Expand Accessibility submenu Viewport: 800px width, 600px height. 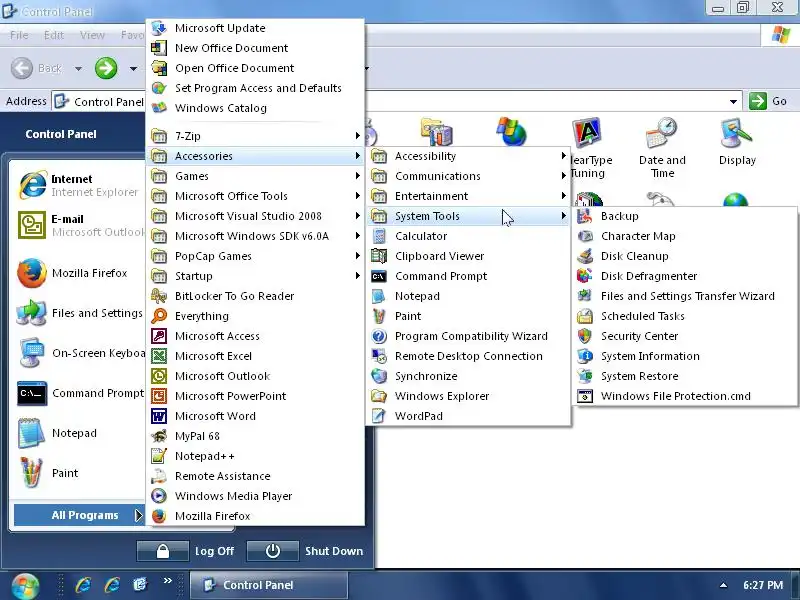(x=468, y=156)
